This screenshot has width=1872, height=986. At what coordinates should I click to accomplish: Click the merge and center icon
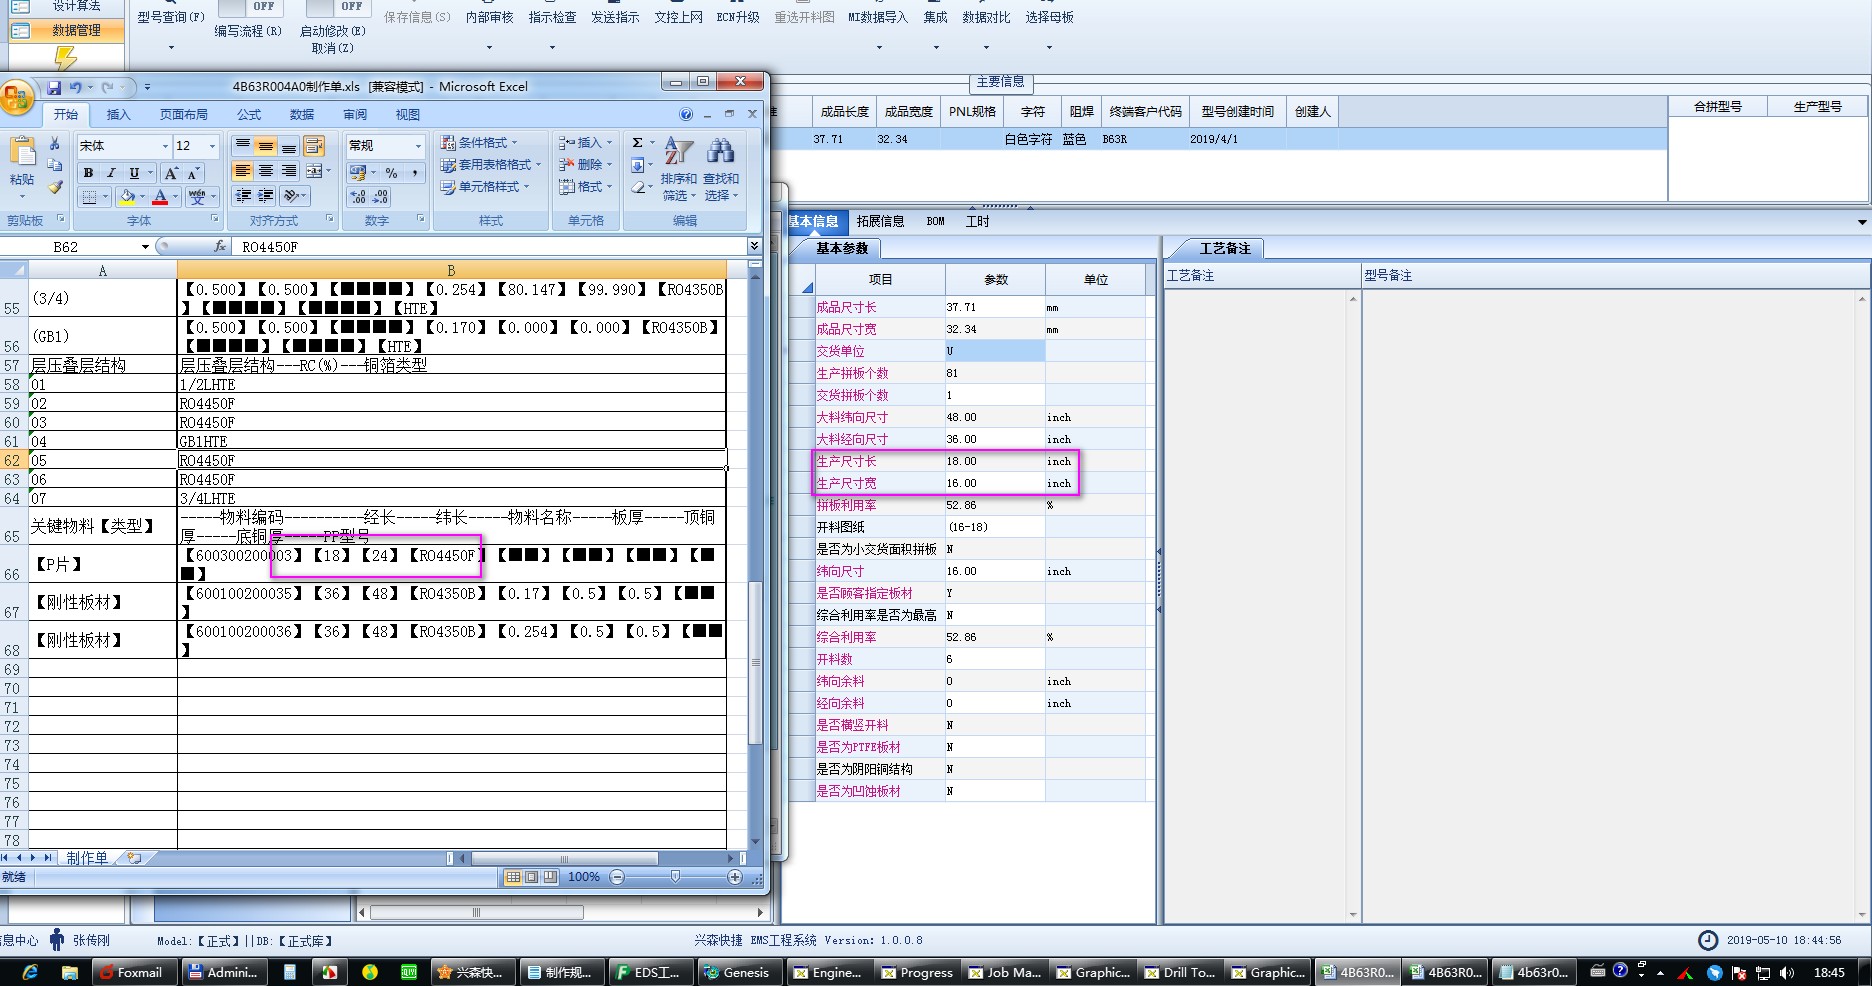314,171
